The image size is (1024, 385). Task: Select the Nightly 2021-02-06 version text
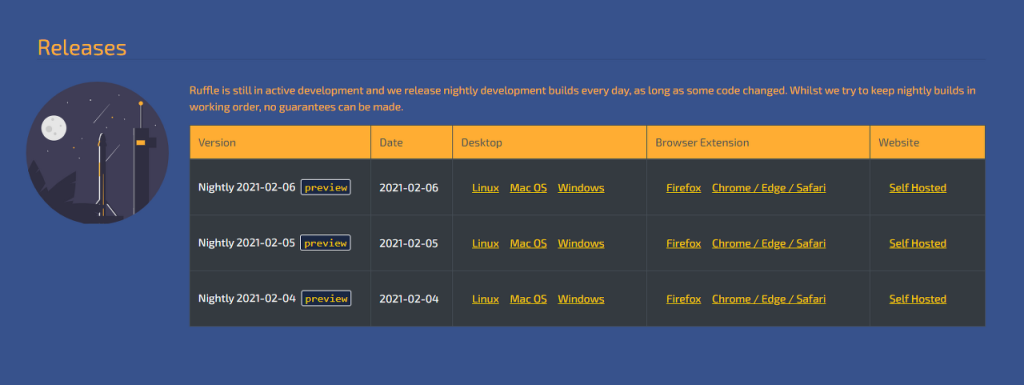(x=247, y=187)
